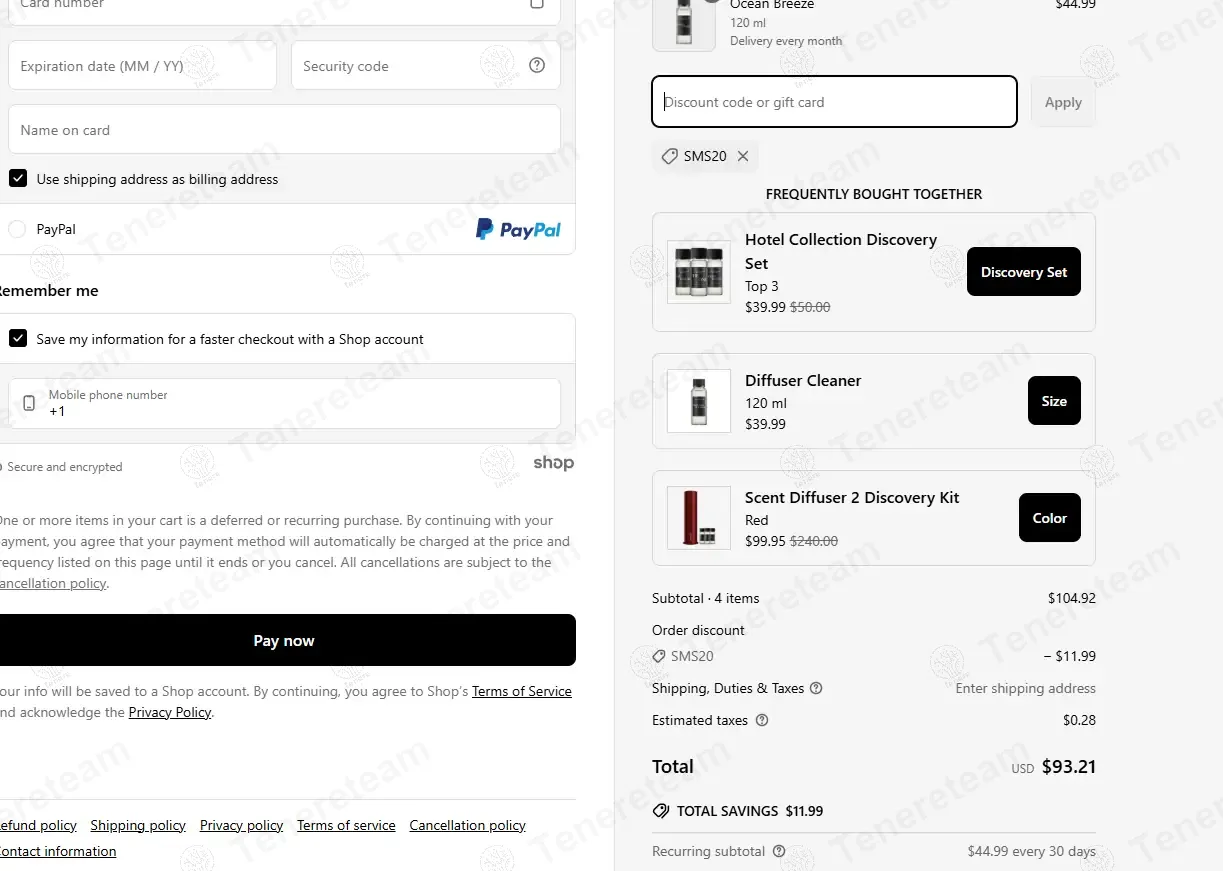Select the PayPal payment option
Image resolution: width=1223 pixels, height=871 pixels.
[x=17, y=229]
